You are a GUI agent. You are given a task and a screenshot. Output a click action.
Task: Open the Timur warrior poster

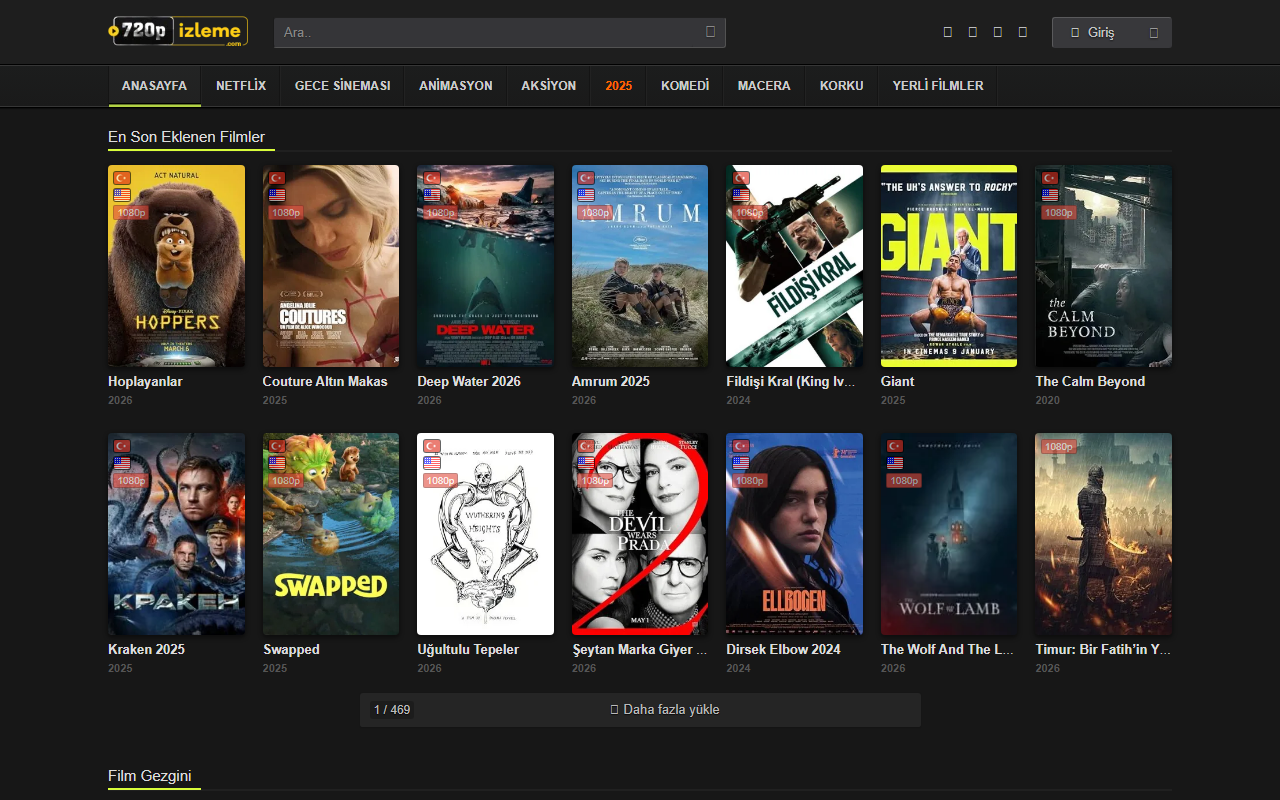pos(1103,534)
